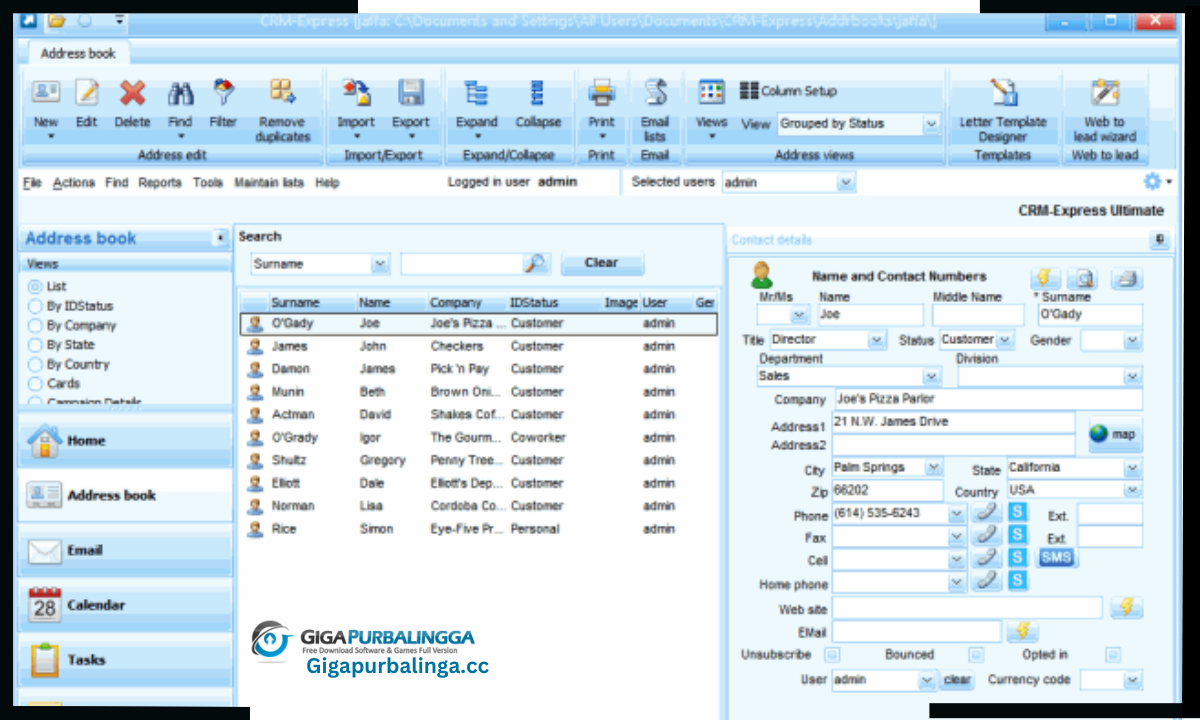Screen dimensions: 1200x720
Task: Click the search magnifier icon
Action: coord(536,264)
